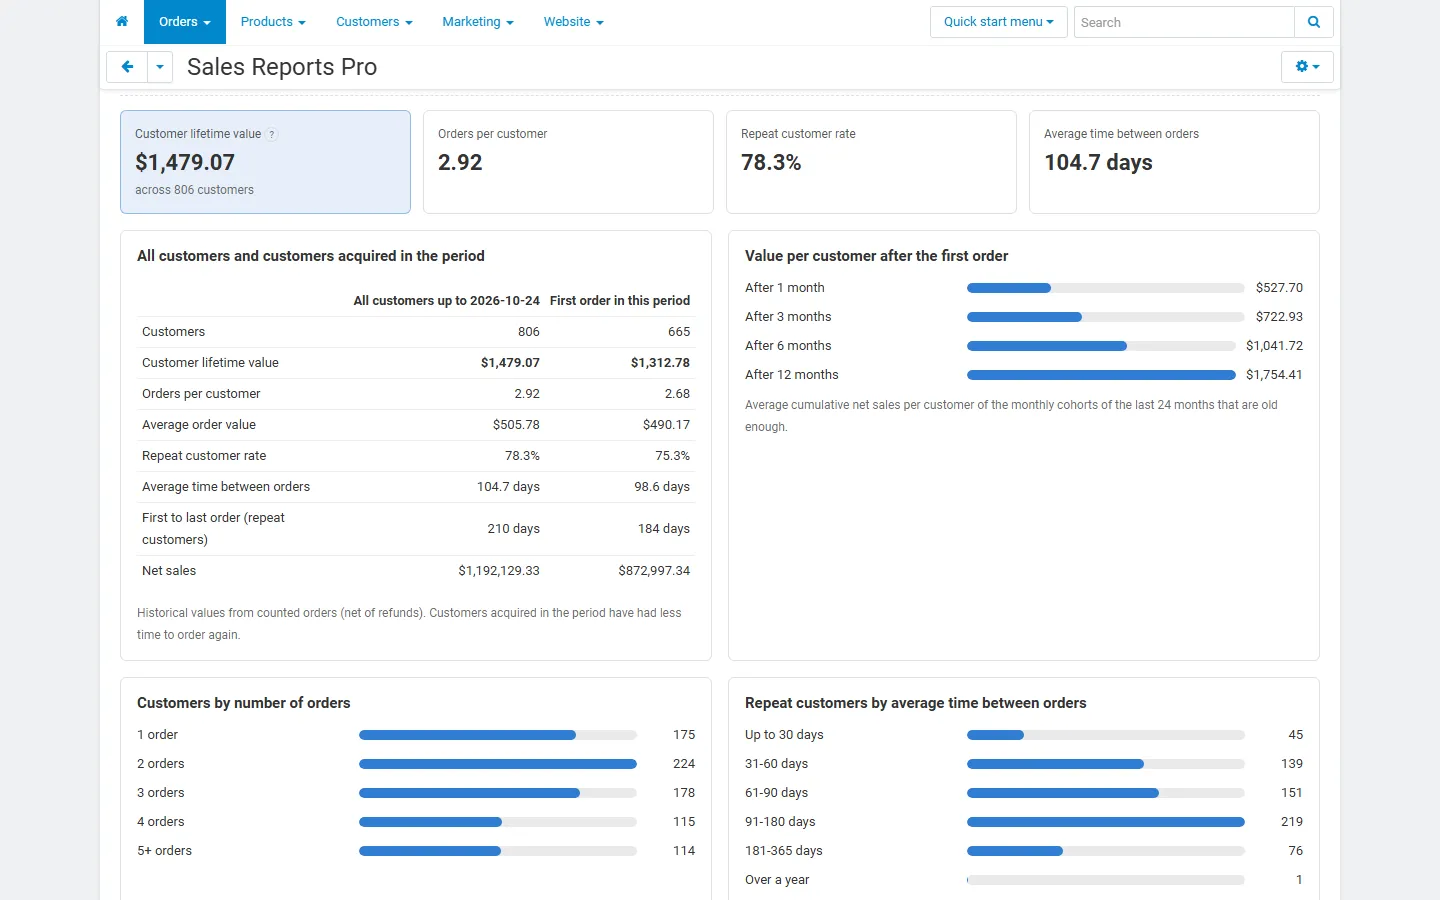Click the After 1 month value bar
This screenshot has width=1440, height=900.
tap(1106, 288)
